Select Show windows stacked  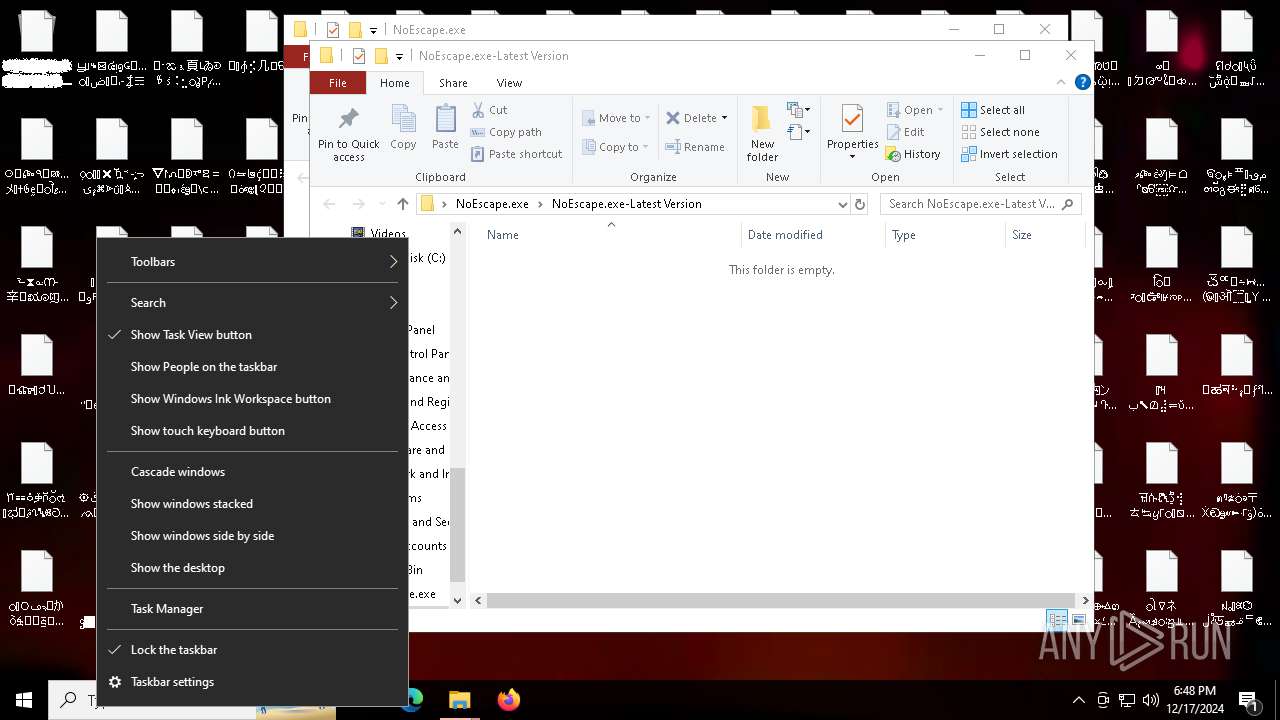click(252, 504)
